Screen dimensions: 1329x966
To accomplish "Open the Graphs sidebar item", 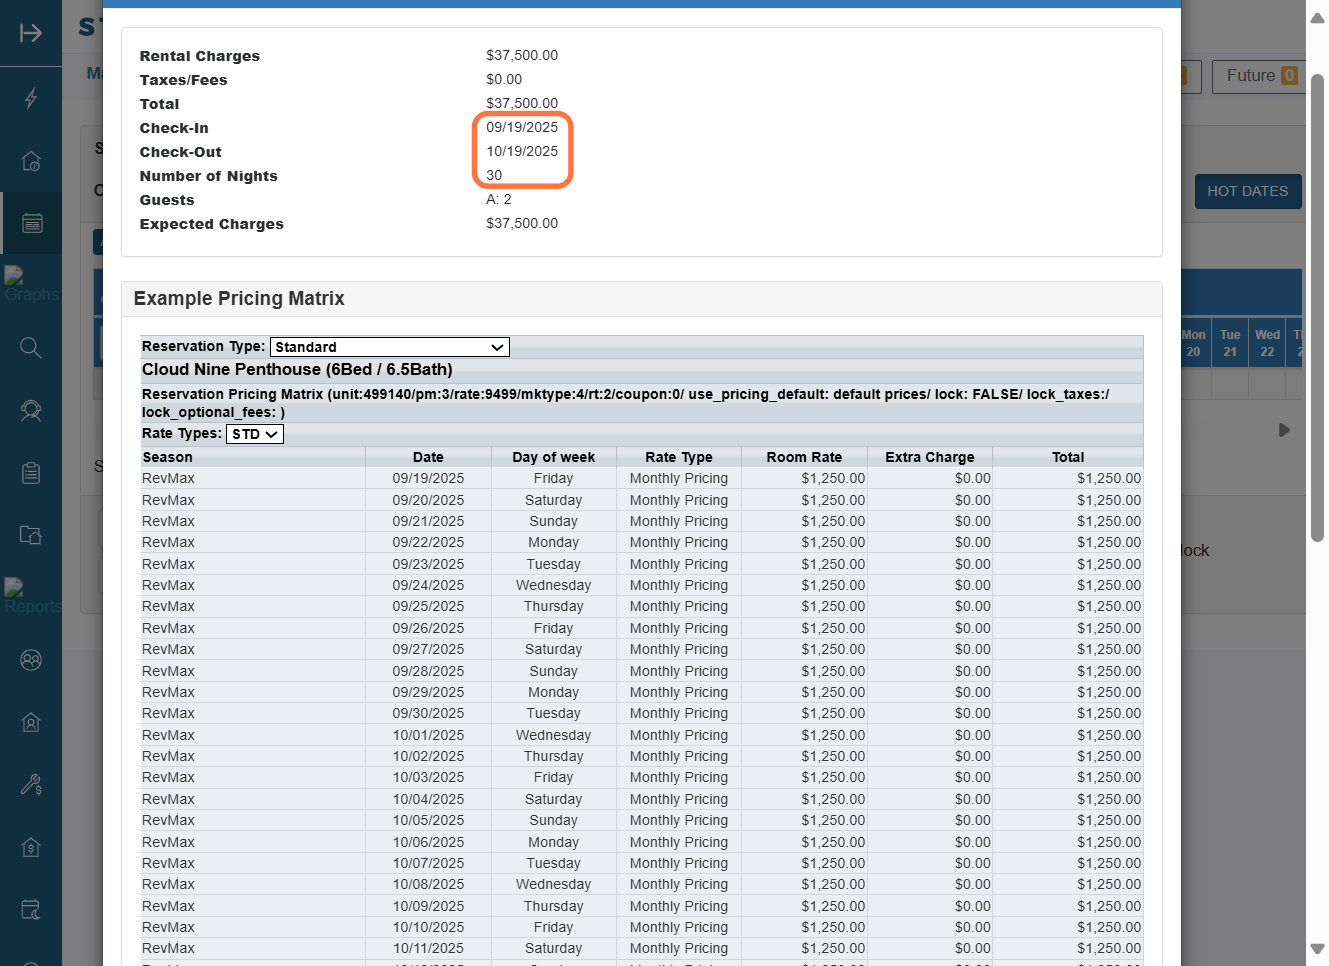I will (31, 285).
